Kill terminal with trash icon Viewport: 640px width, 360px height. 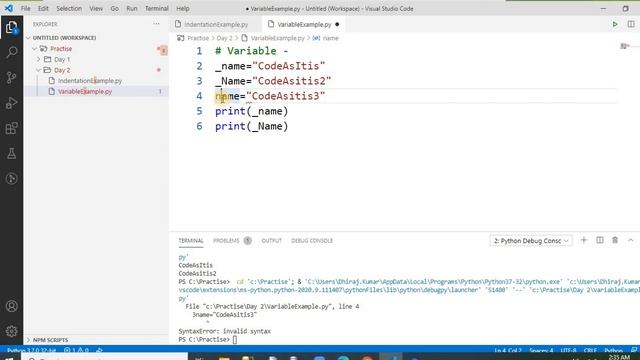coord(615,240)
